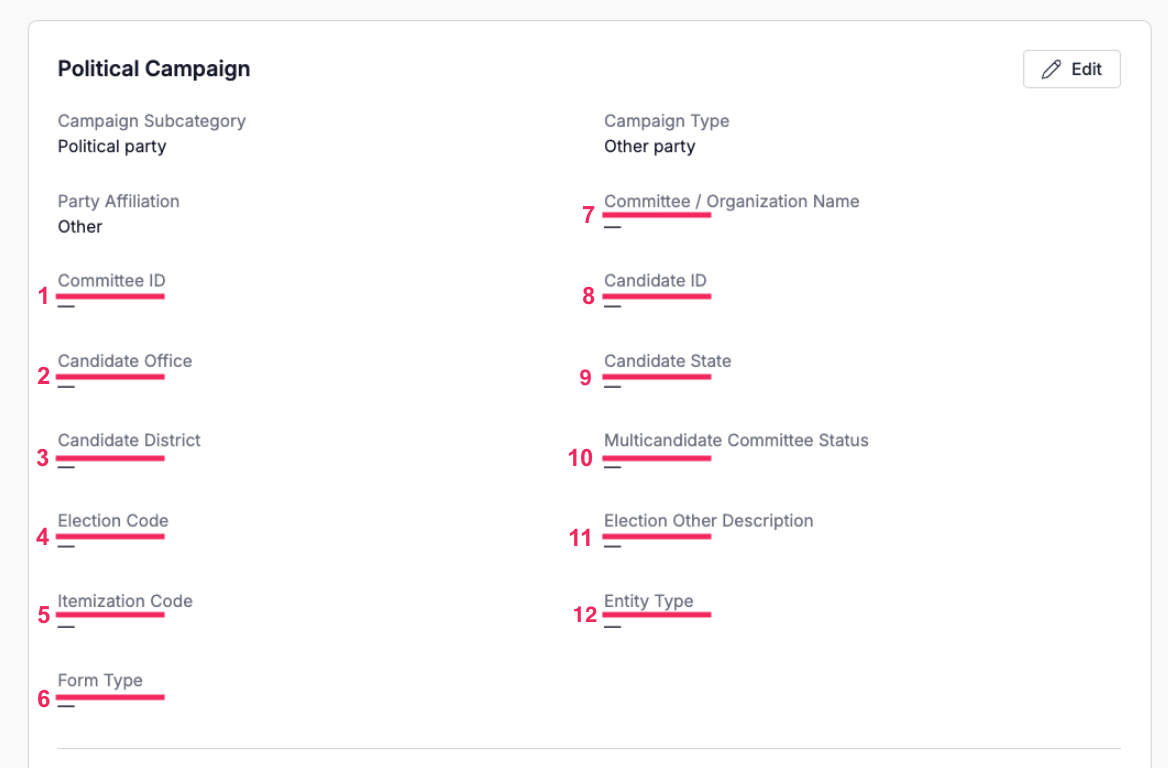This screenshot has height=768, width=1168.
Task: Click the Candidate Office label
Action: tap(125, 361)
